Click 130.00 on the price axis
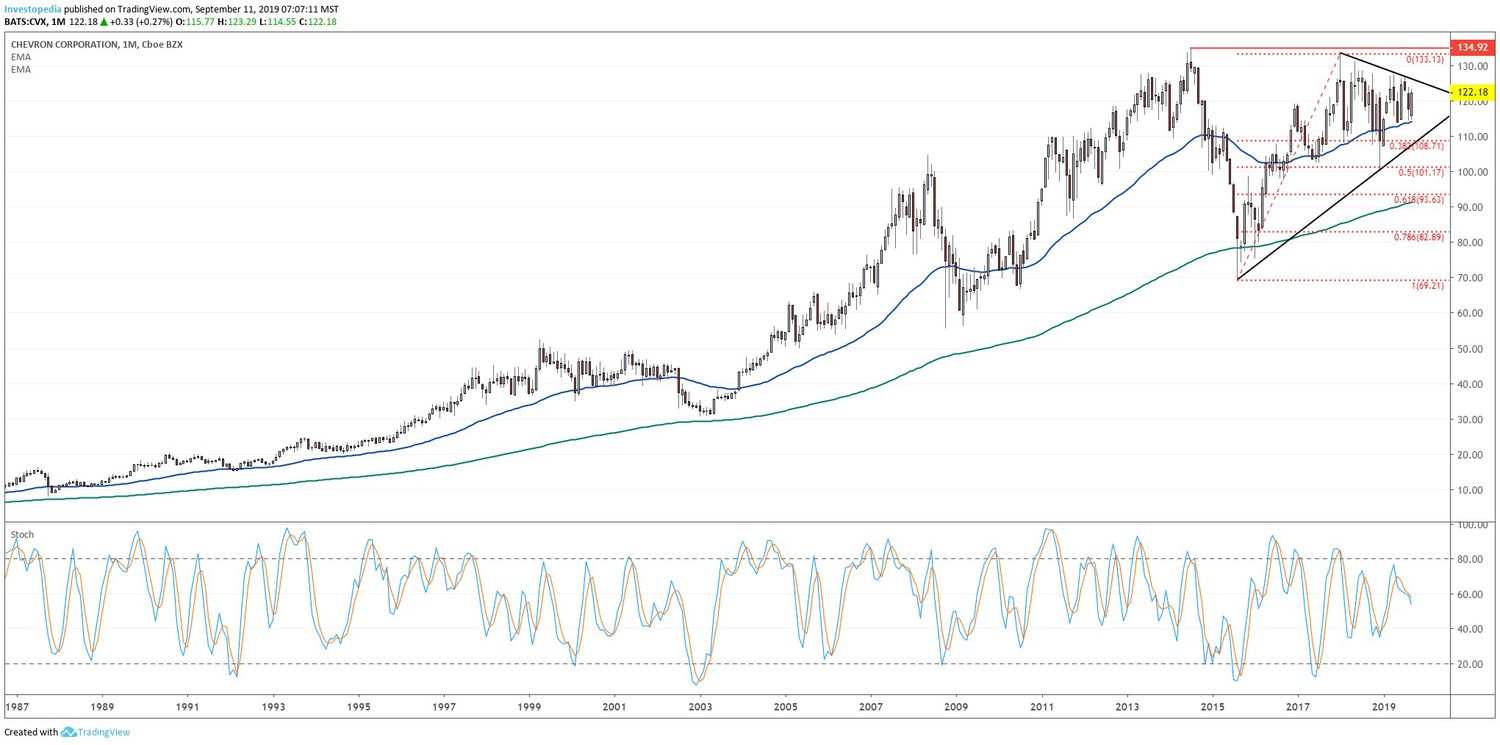The width and height of the screenshot is (1500, 745). pos(1471,66)
